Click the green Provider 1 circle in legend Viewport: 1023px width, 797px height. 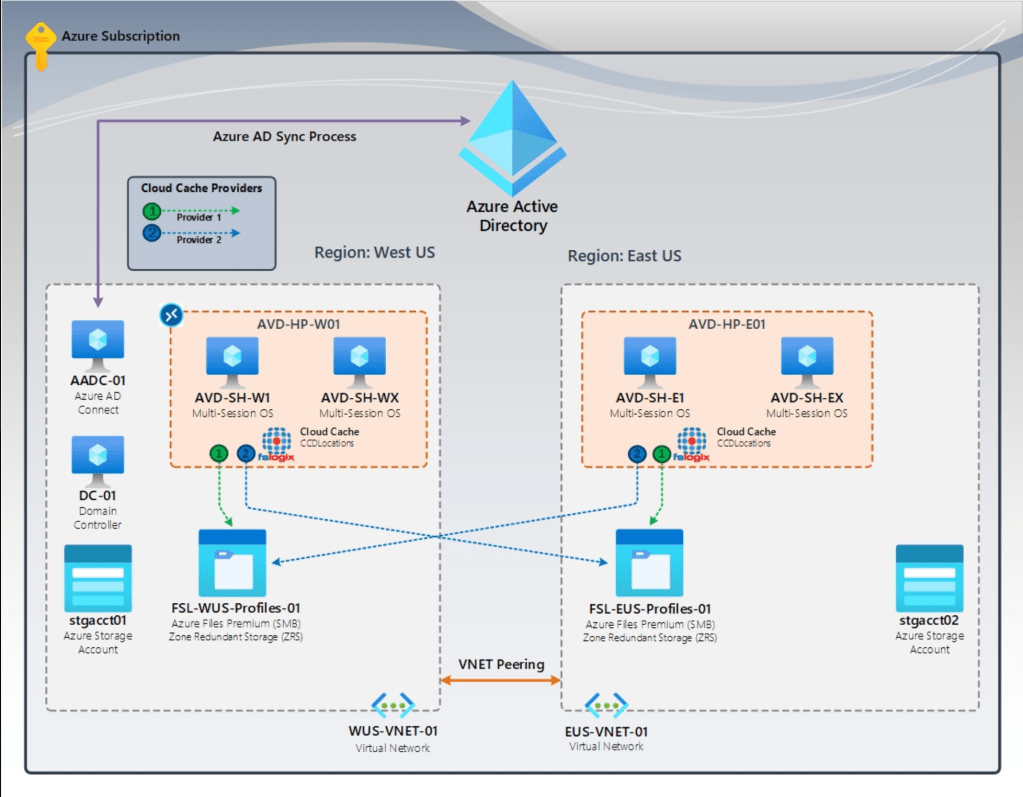click(152, 211)
